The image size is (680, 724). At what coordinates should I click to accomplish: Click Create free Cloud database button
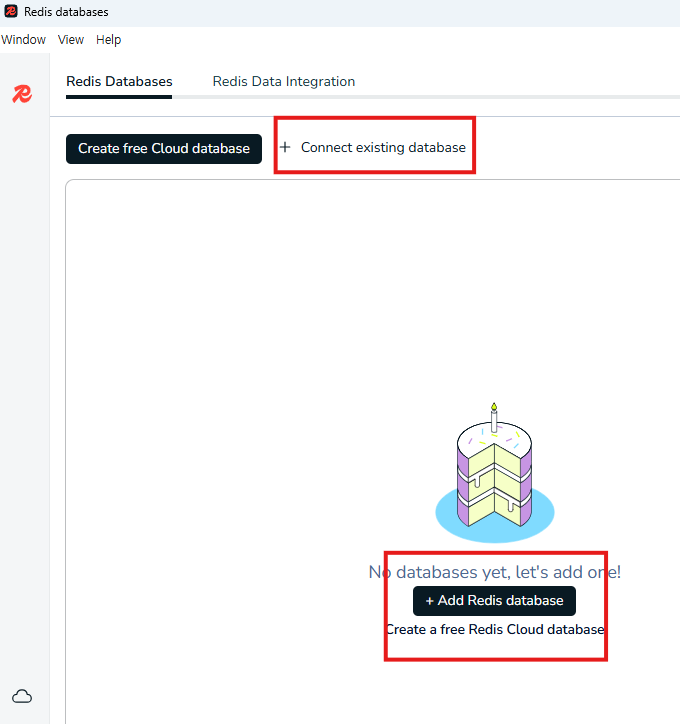tap(164, 149)
